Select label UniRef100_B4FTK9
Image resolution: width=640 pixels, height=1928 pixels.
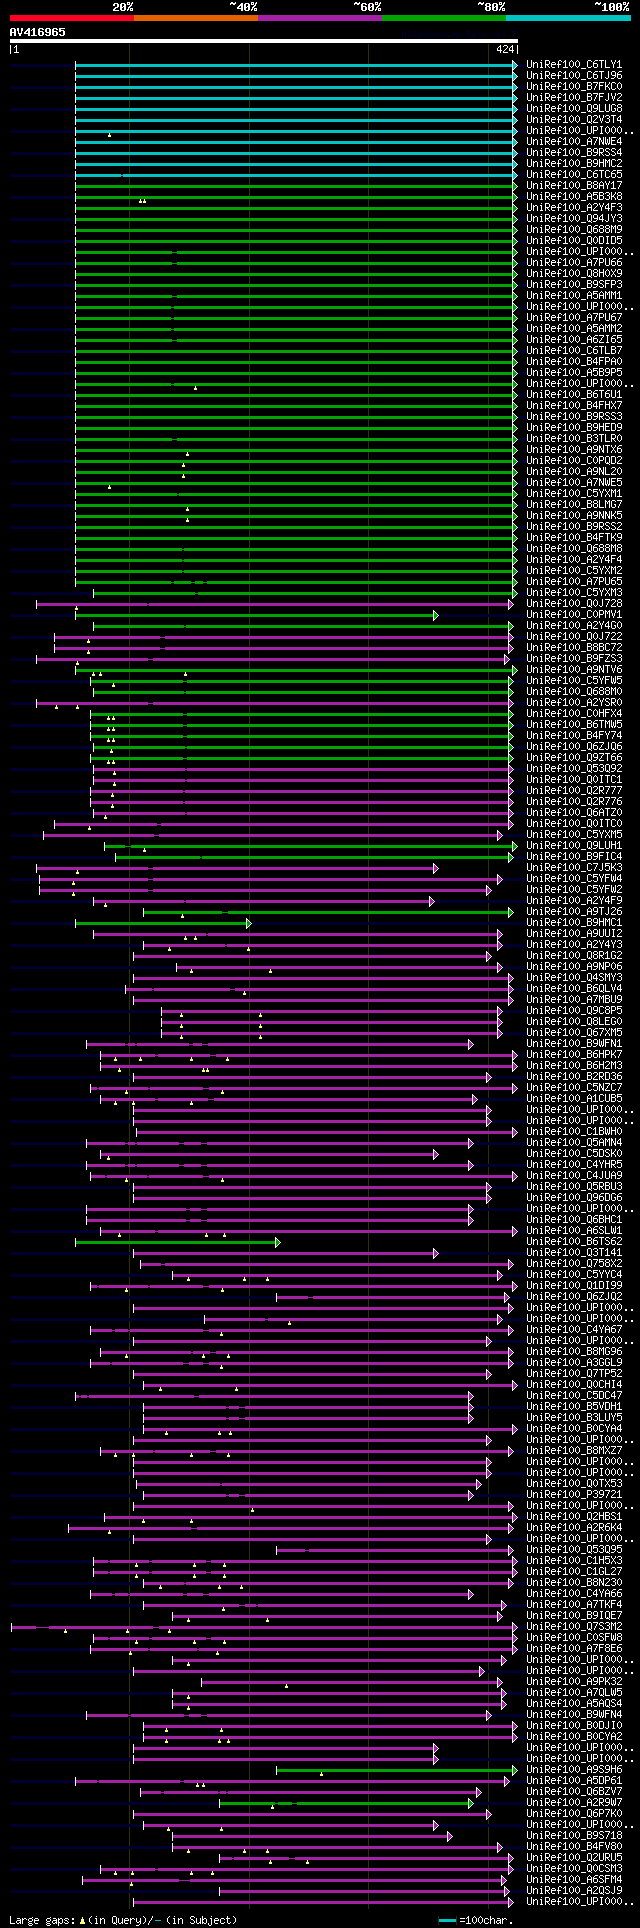click(x=574, y=537)
